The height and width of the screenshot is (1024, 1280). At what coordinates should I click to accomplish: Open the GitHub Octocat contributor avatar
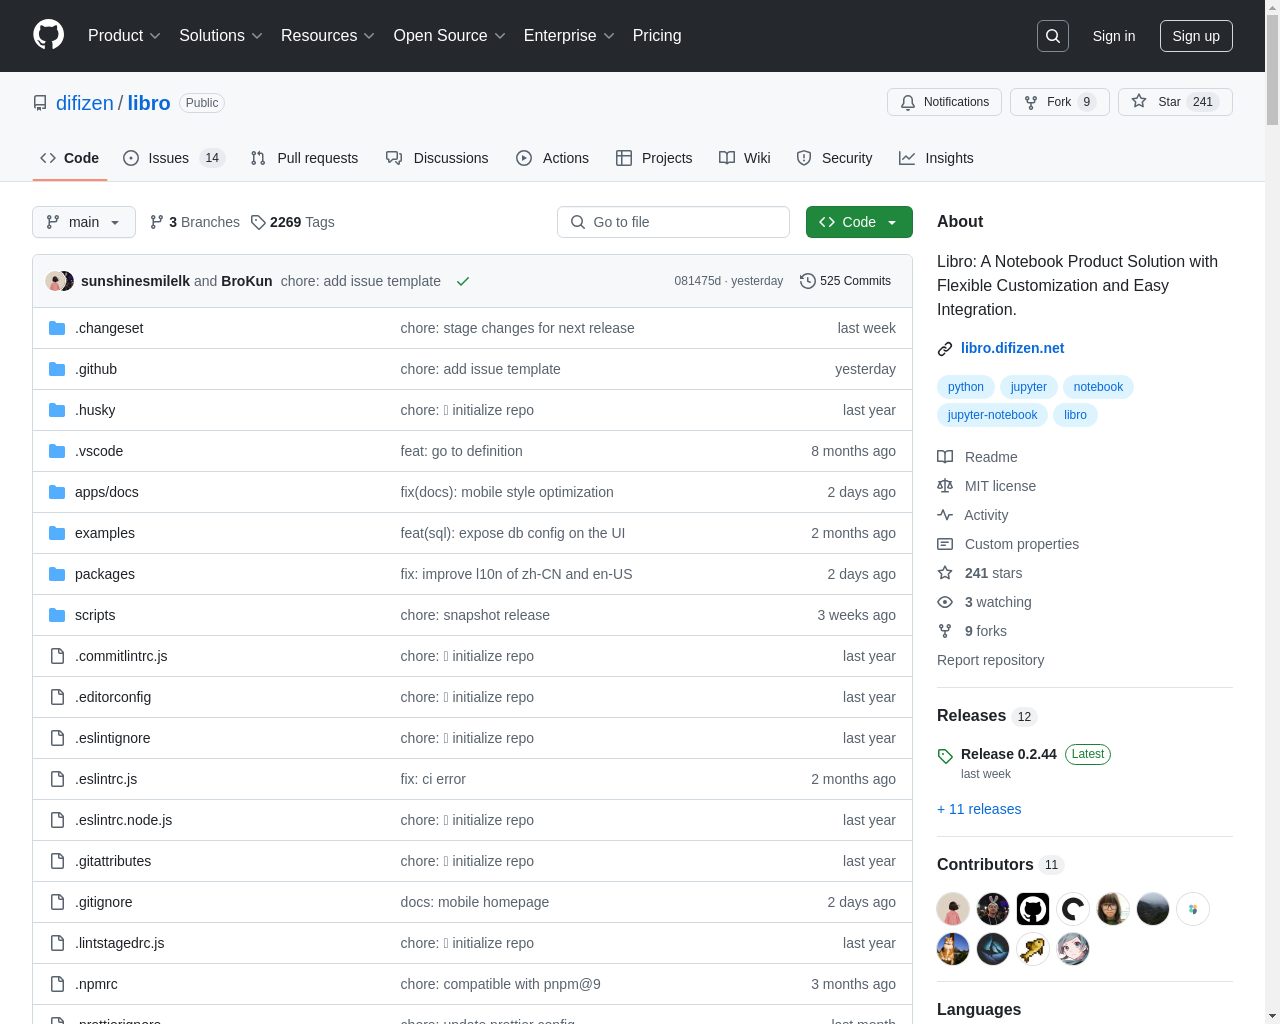click(1033, 909)
